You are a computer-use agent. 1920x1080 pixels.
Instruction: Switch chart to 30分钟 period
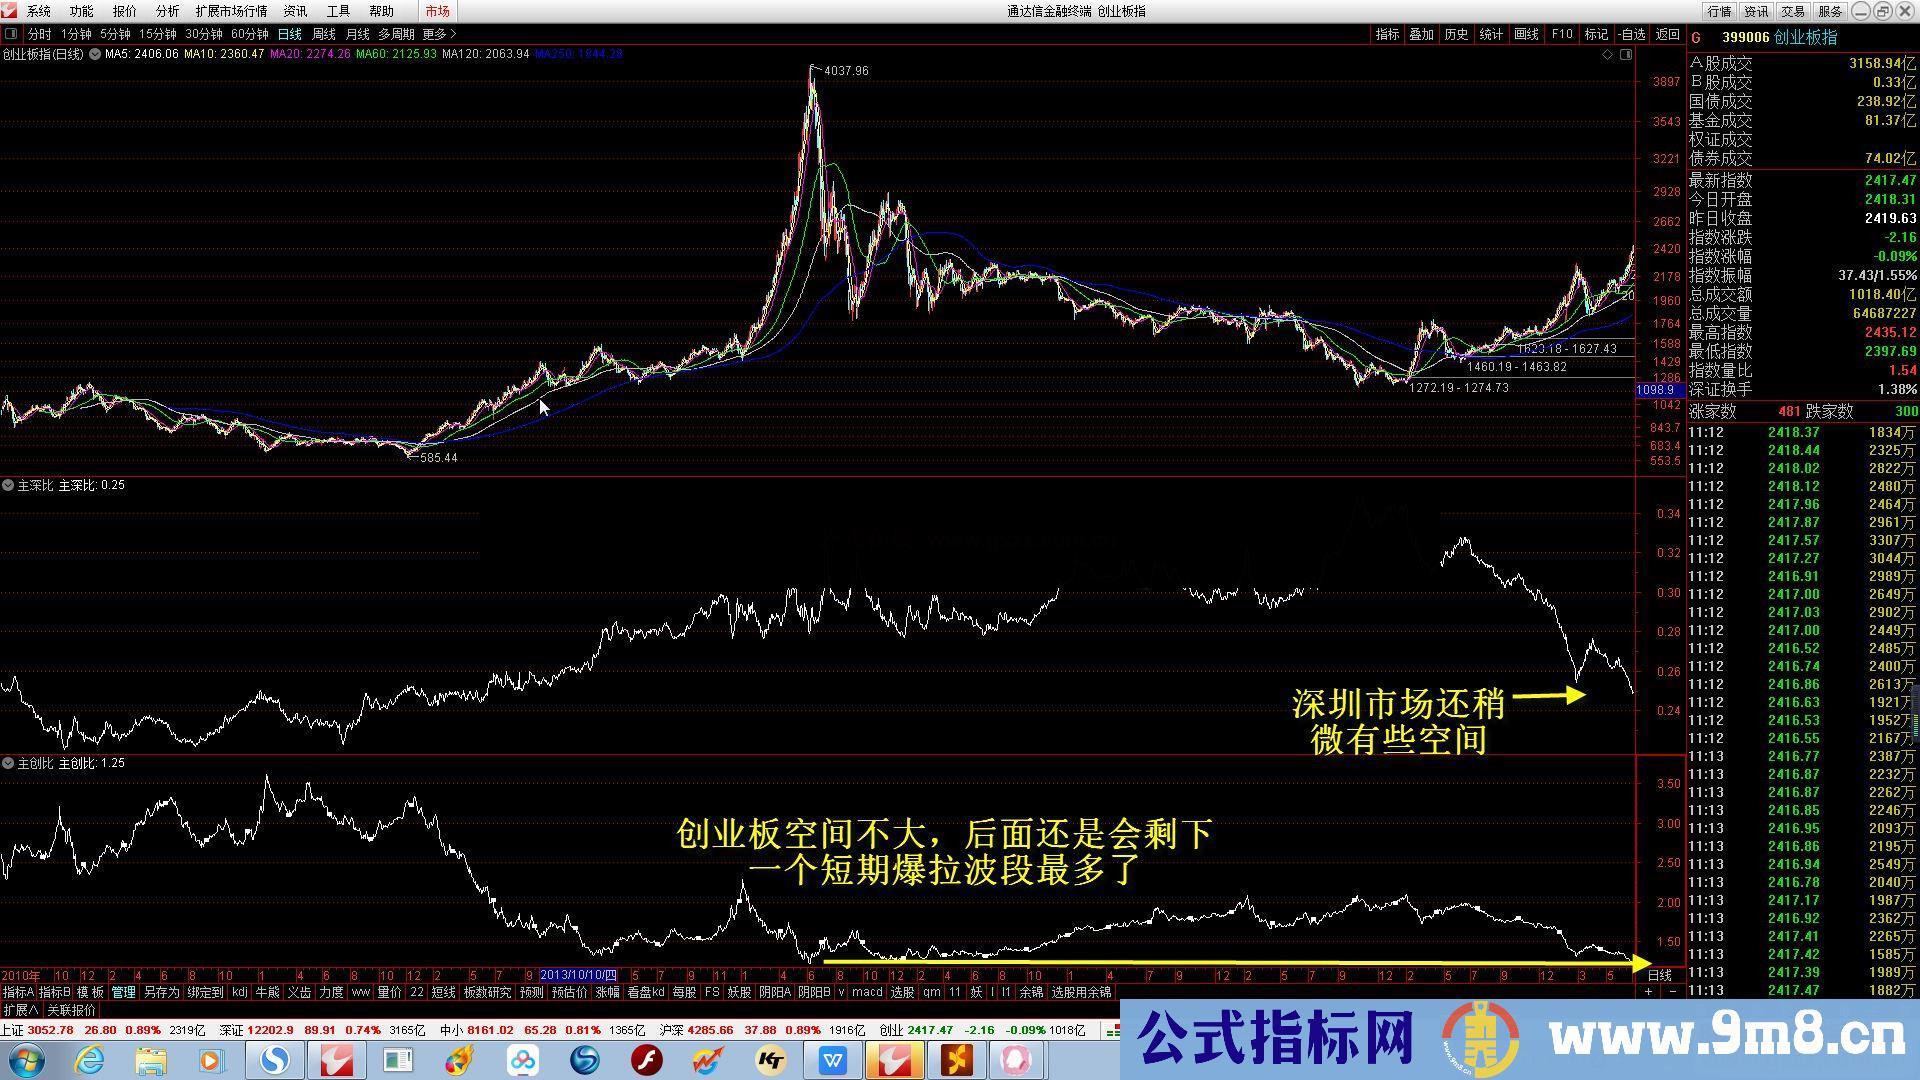point(204,34)
